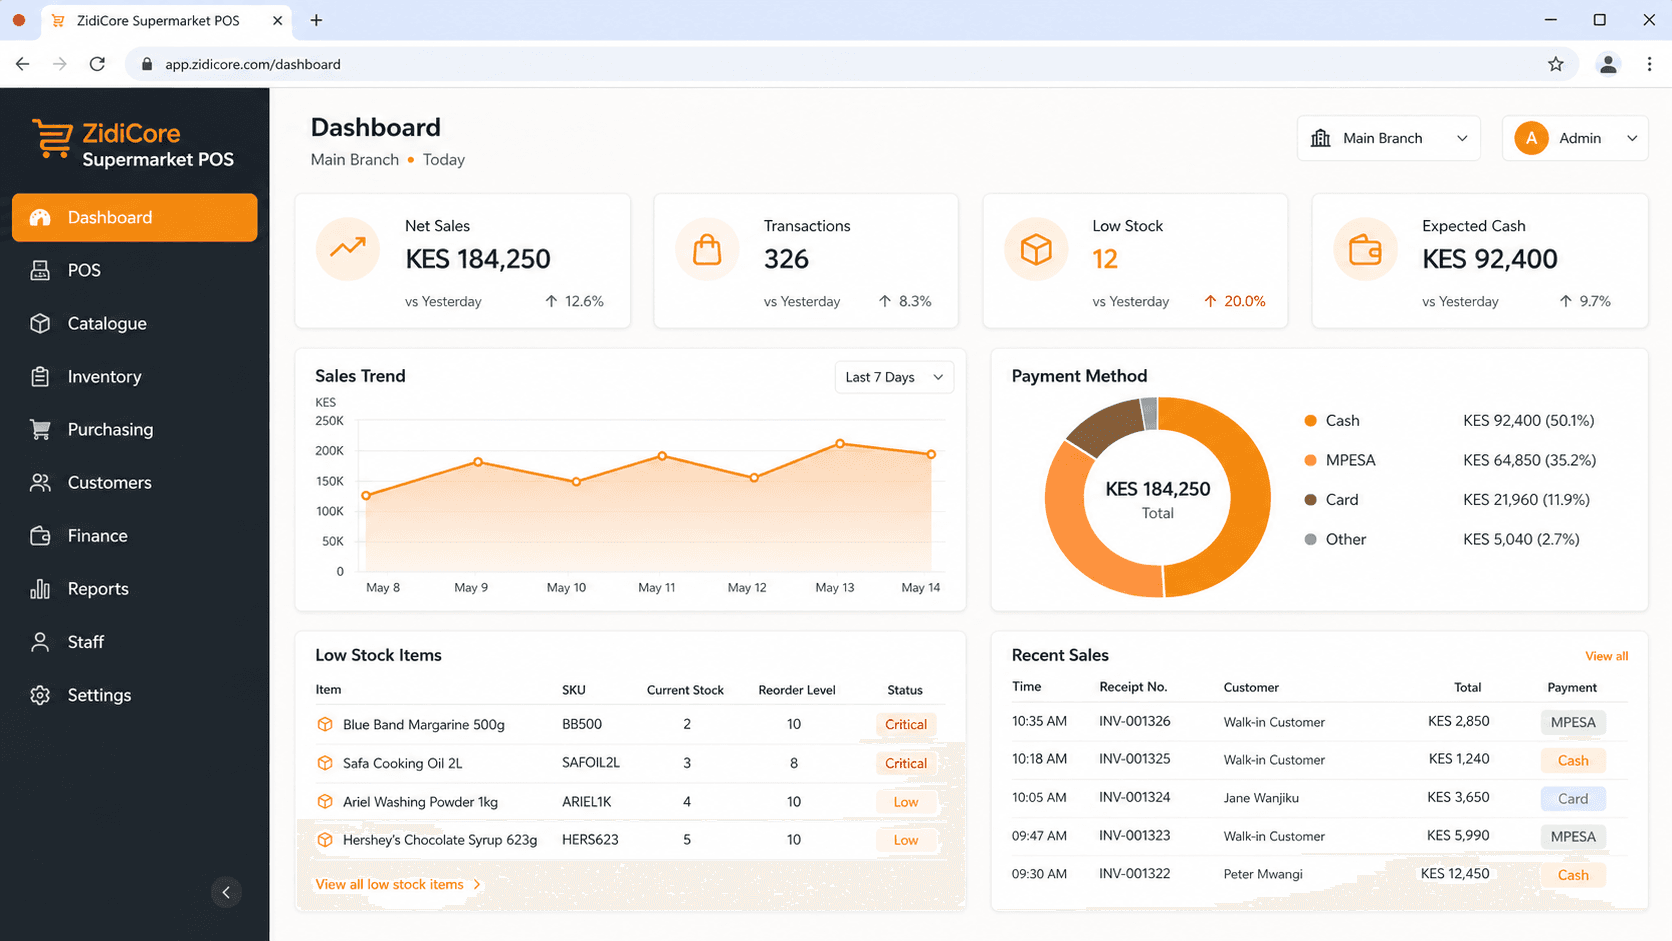Click the browser address bar URL
Screen dimensions: 1672x941
pyautogui.click(x=253, y=64)
